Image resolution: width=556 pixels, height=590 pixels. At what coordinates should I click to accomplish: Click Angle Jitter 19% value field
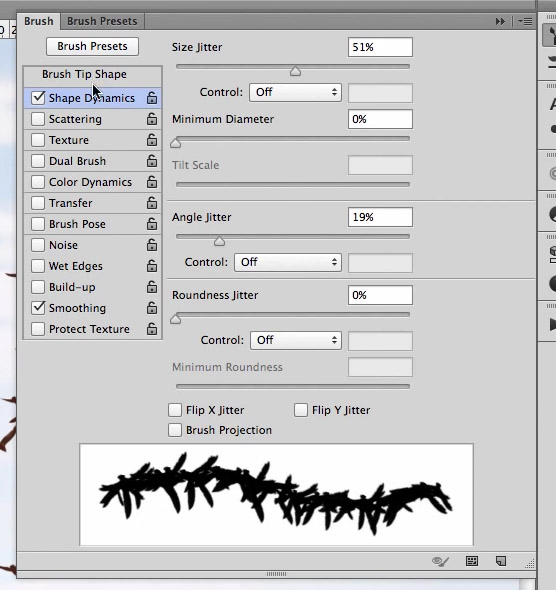380,217
